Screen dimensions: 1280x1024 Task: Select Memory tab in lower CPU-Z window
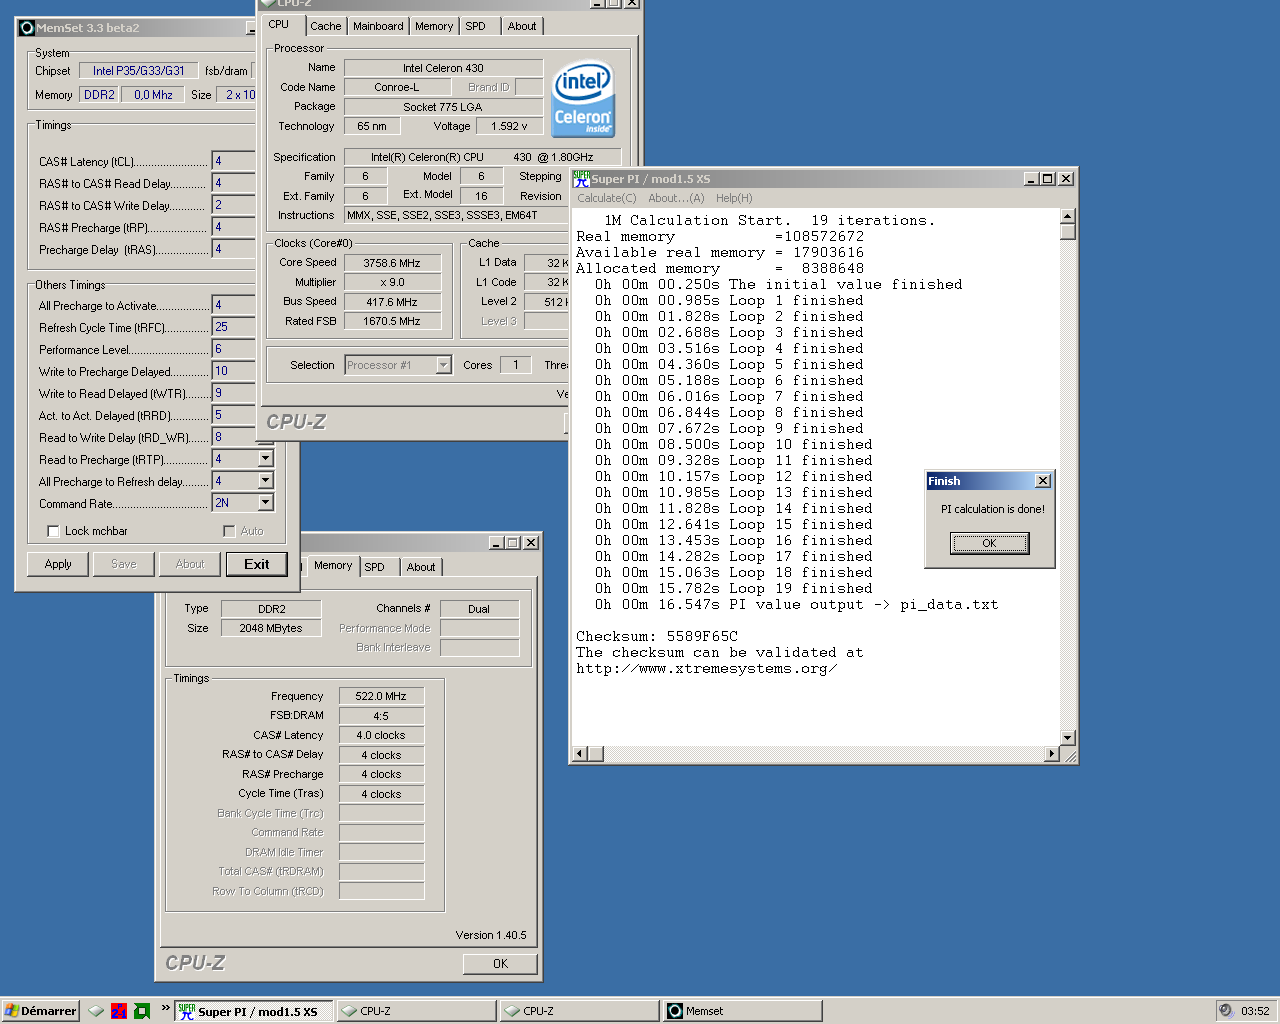point(333,565)
